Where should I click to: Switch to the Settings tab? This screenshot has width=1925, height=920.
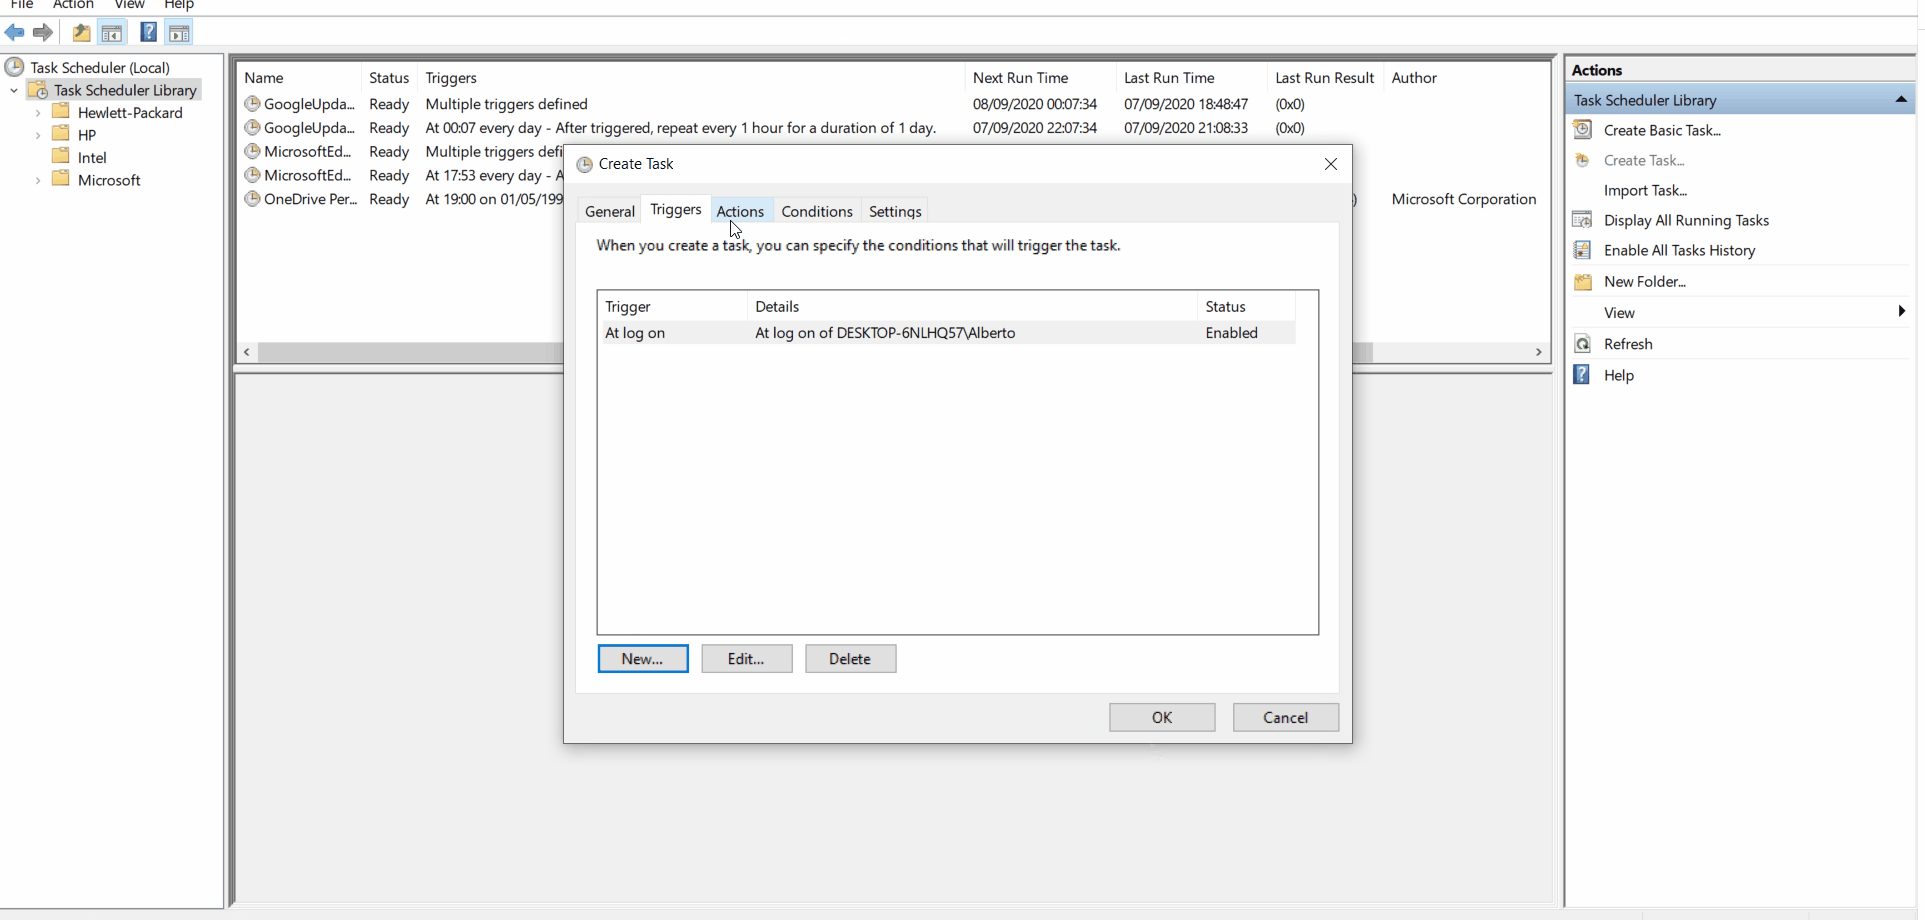[895, 210]
